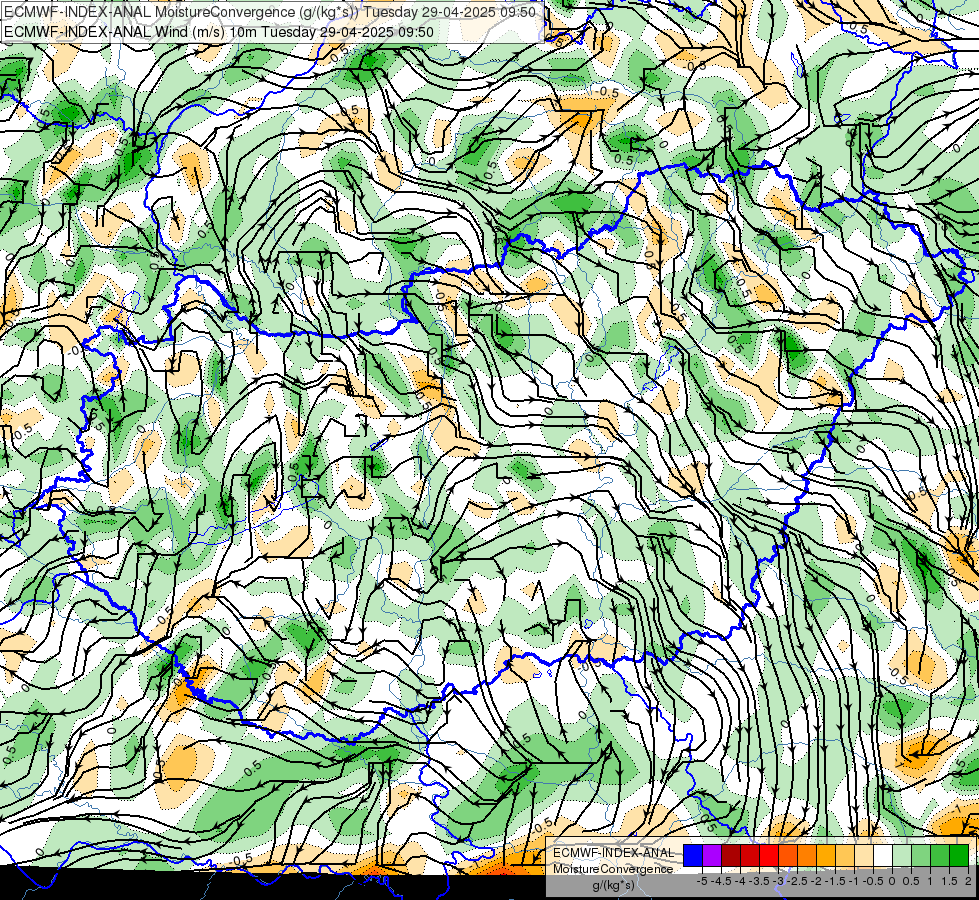Screen dimensions: 979x900
Task: Click the -3 legend tick label
Action: pyautogui.click(x=778, y=881)
